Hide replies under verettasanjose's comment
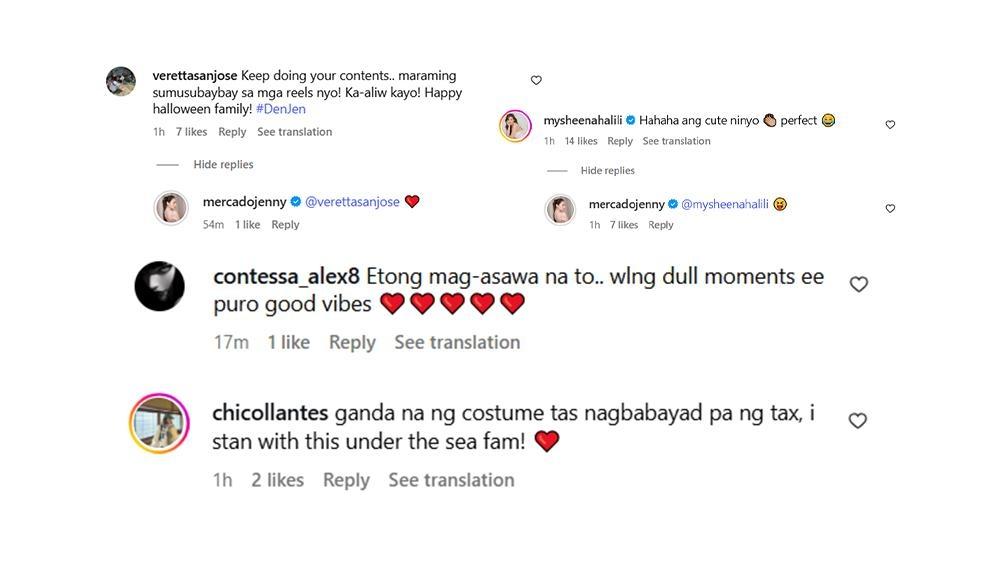Image resolution: width=1000 pixels, height=563 pixels. (223, 164)
